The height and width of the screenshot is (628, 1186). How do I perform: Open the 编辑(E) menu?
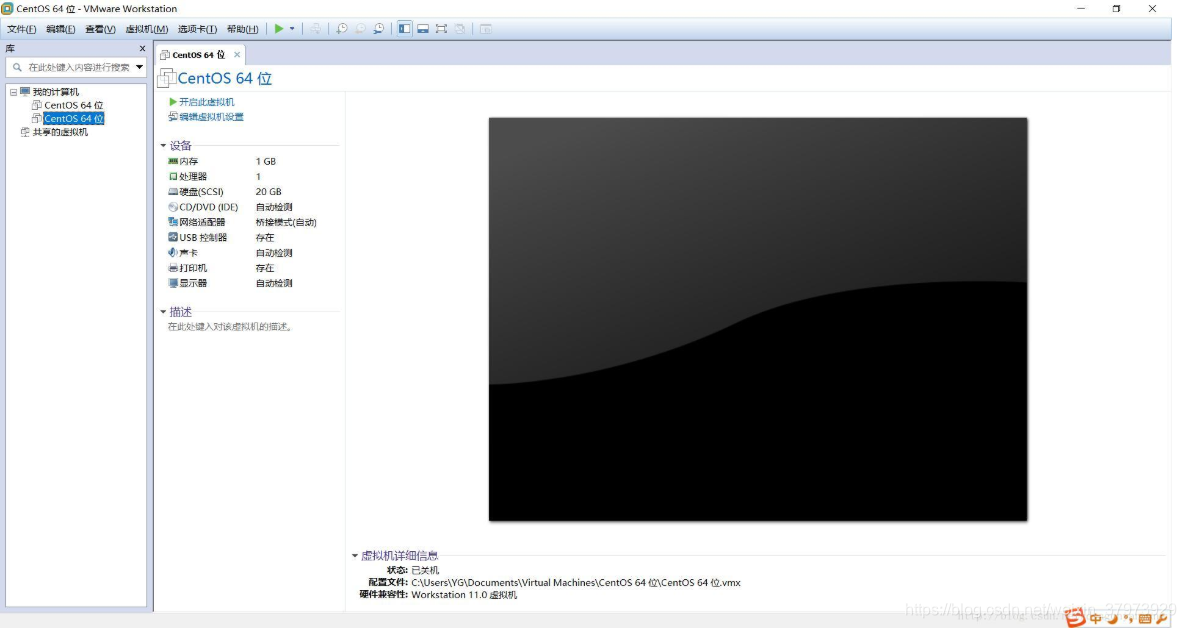(61, 30)
